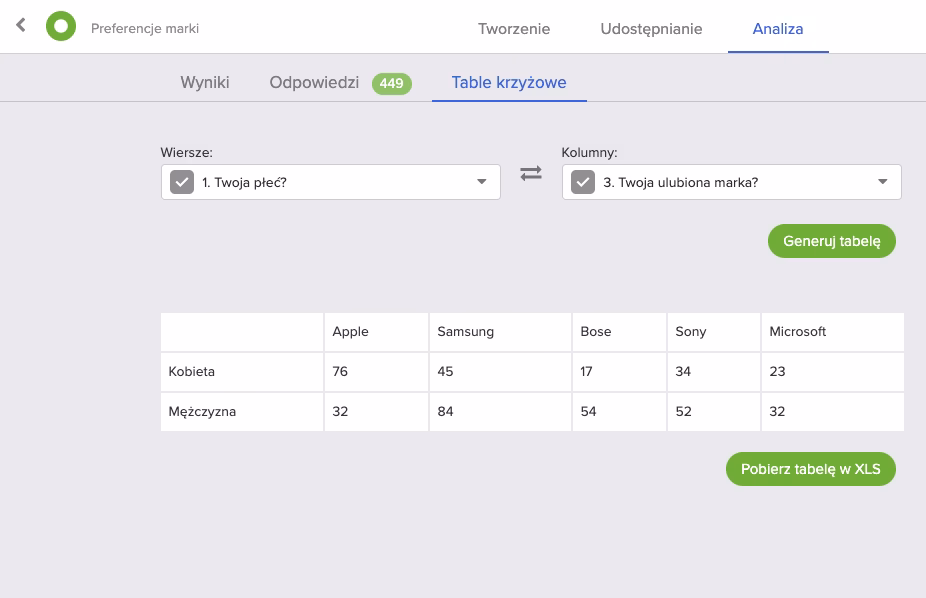
Task: Toggle checkbox for Twoja płeć question
Action: (182, 182)
